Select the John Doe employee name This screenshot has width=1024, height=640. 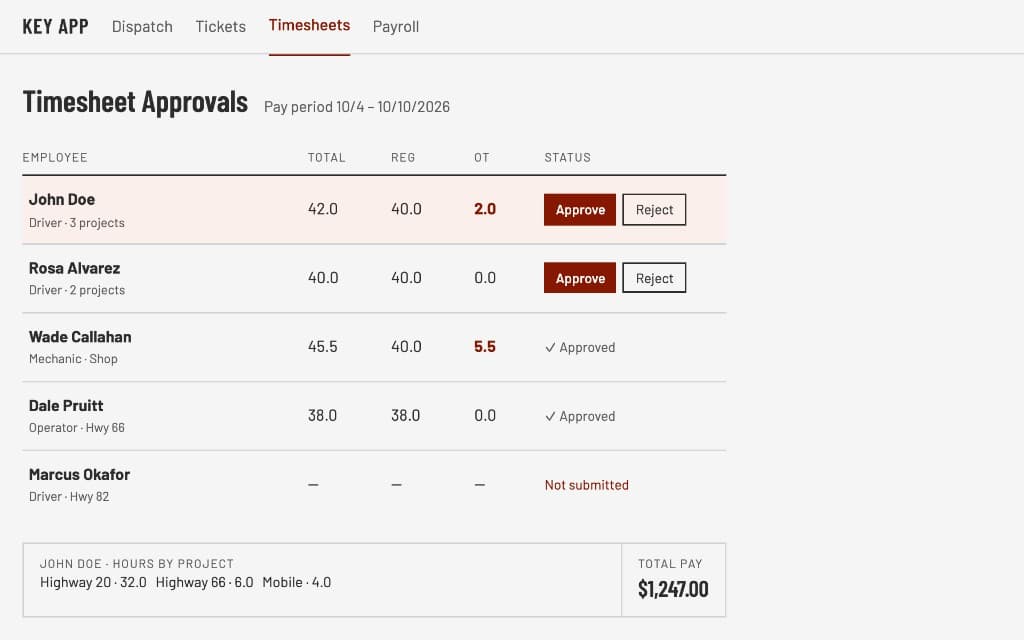62,200
